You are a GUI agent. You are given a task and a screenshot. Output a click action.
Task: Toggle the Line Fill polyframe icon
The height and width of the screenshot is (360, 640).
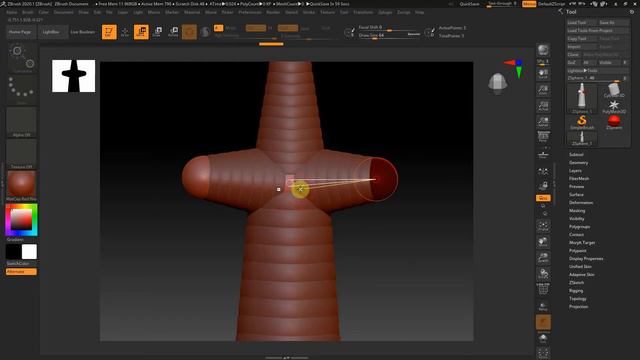[543, 289]
